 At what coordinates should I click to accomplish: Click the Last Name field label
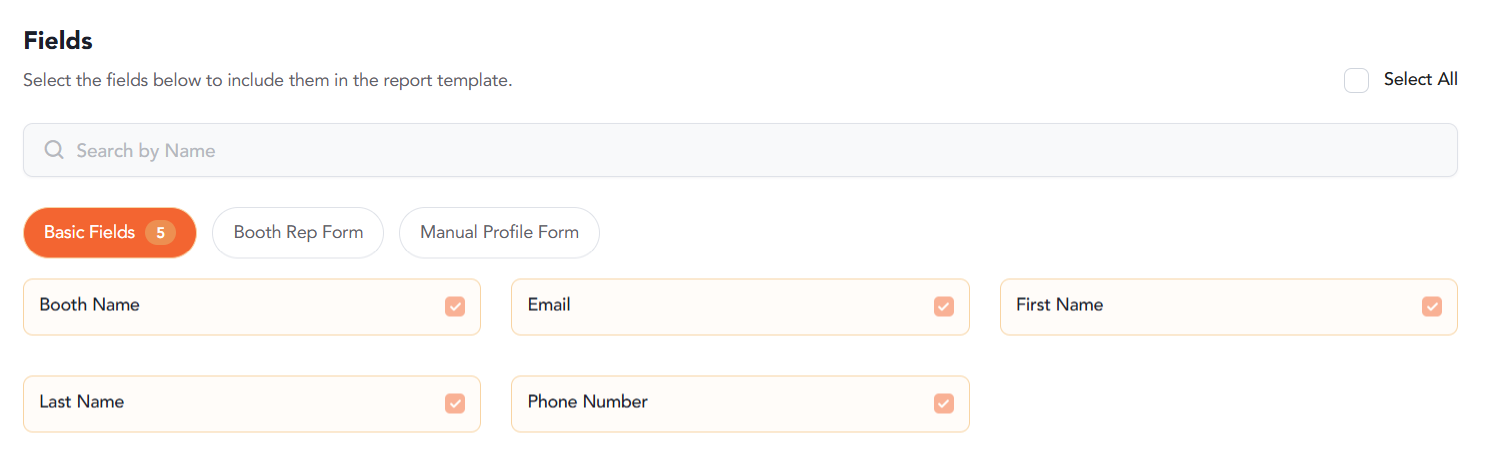point(82,402)
